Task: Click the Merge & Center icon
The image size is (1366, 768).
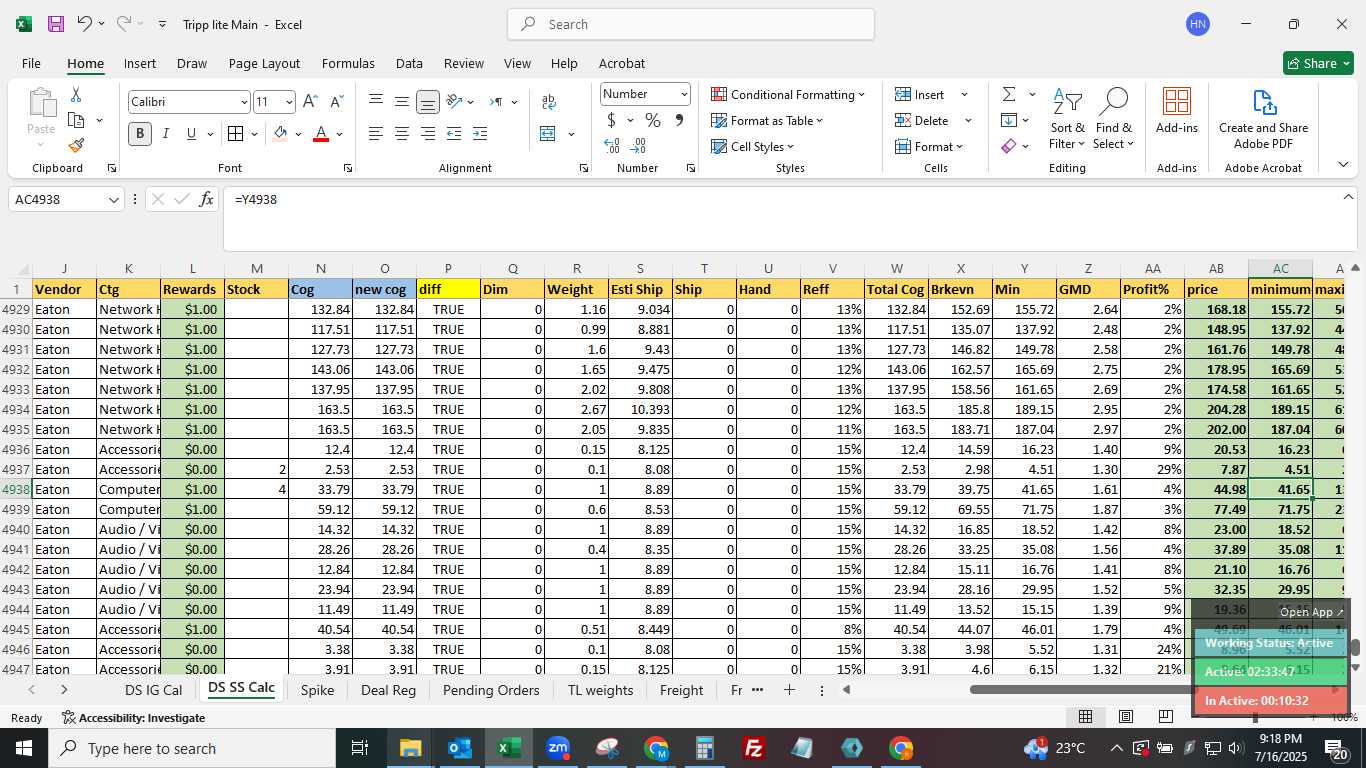Action: pyautogui.click(x=547, y=134)
